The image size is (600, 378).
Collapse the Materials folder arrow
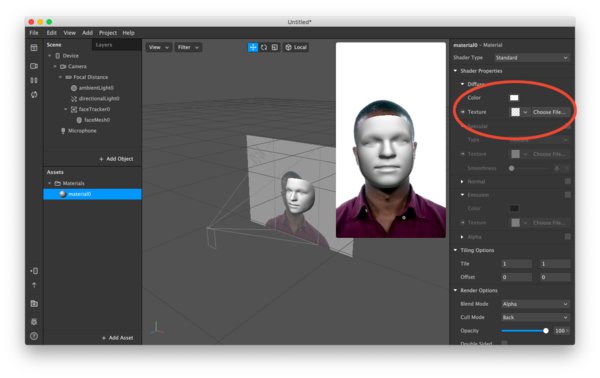point(49,183)
